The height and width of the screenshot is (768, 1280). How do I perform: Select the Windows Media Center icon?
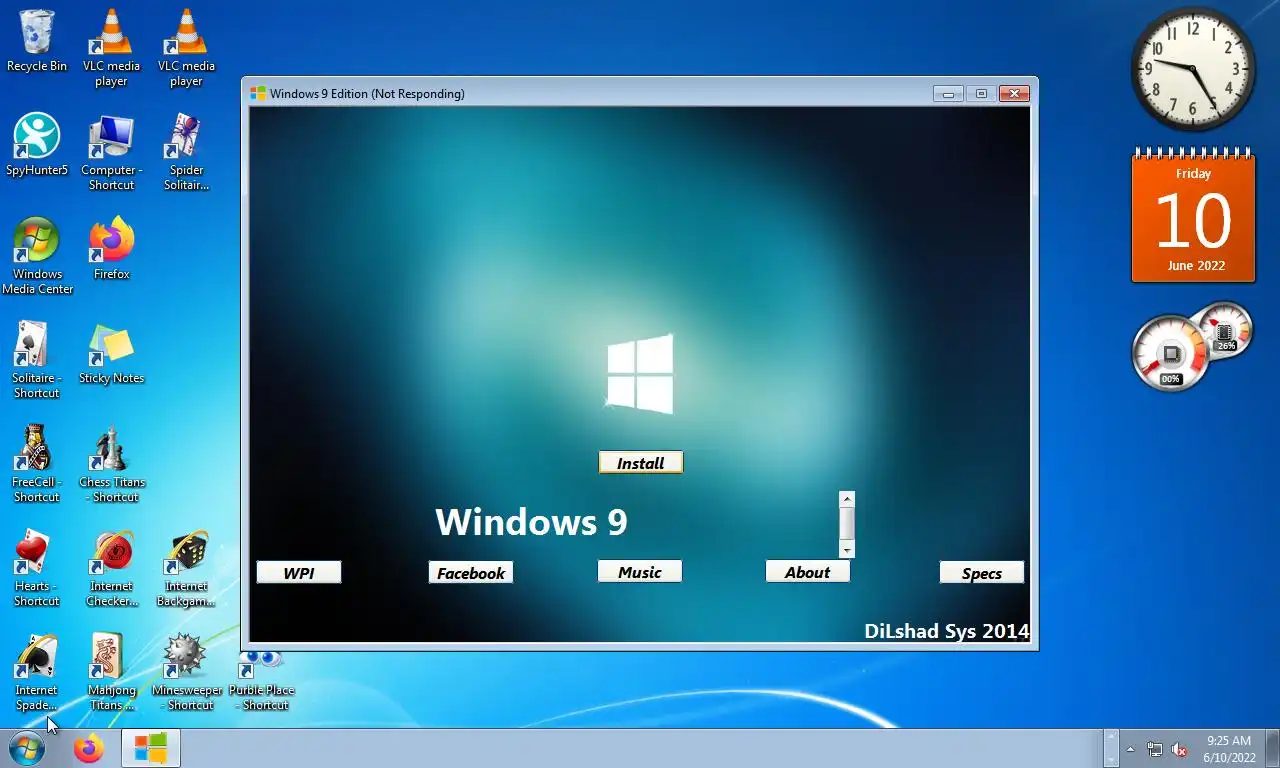(37, 255)
